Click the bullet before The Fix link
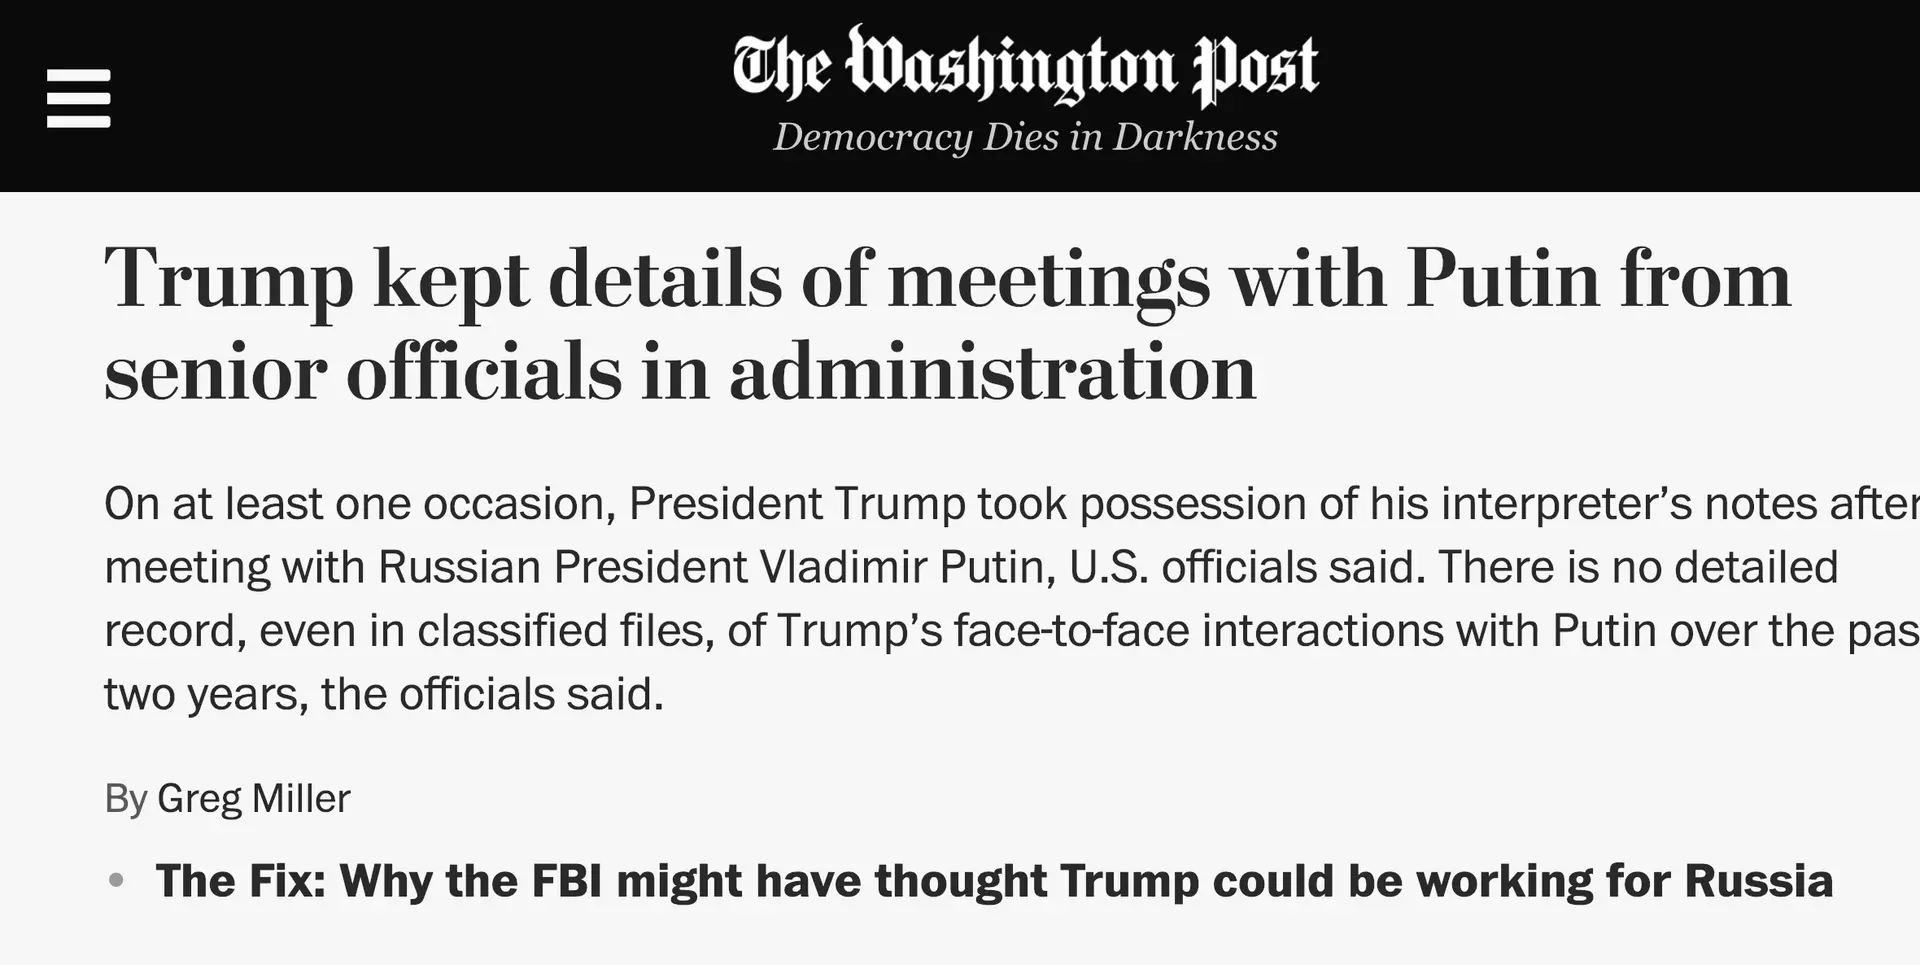 tap(116, 881)
